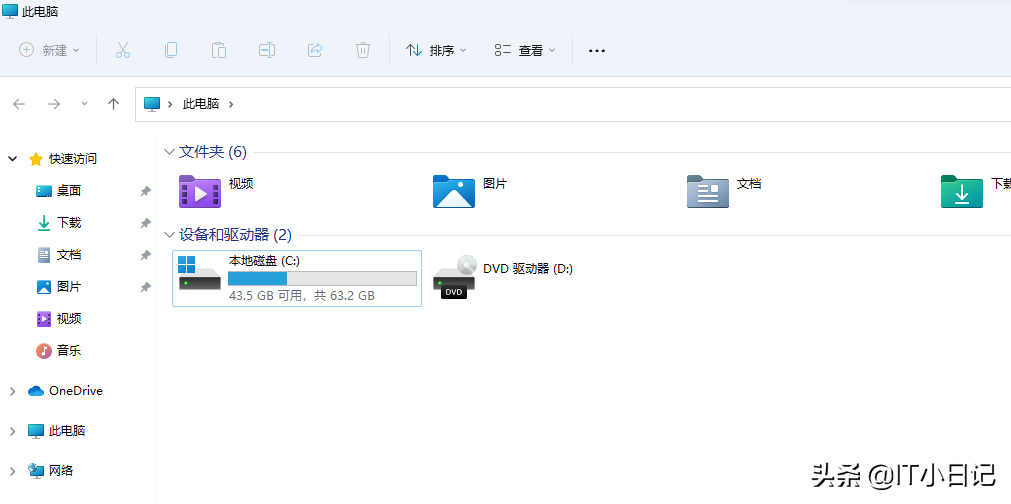Select OneDrive in the sidebar
Image resolution: width=1011 pixels, height=504 pixels.
point(75,391)
